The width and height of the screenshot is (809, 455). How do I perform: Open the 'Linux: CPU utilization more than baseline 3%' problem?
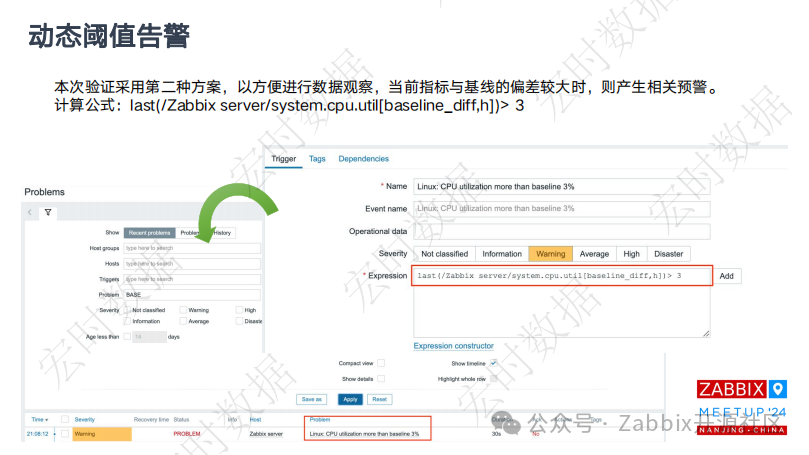[364, 434]
